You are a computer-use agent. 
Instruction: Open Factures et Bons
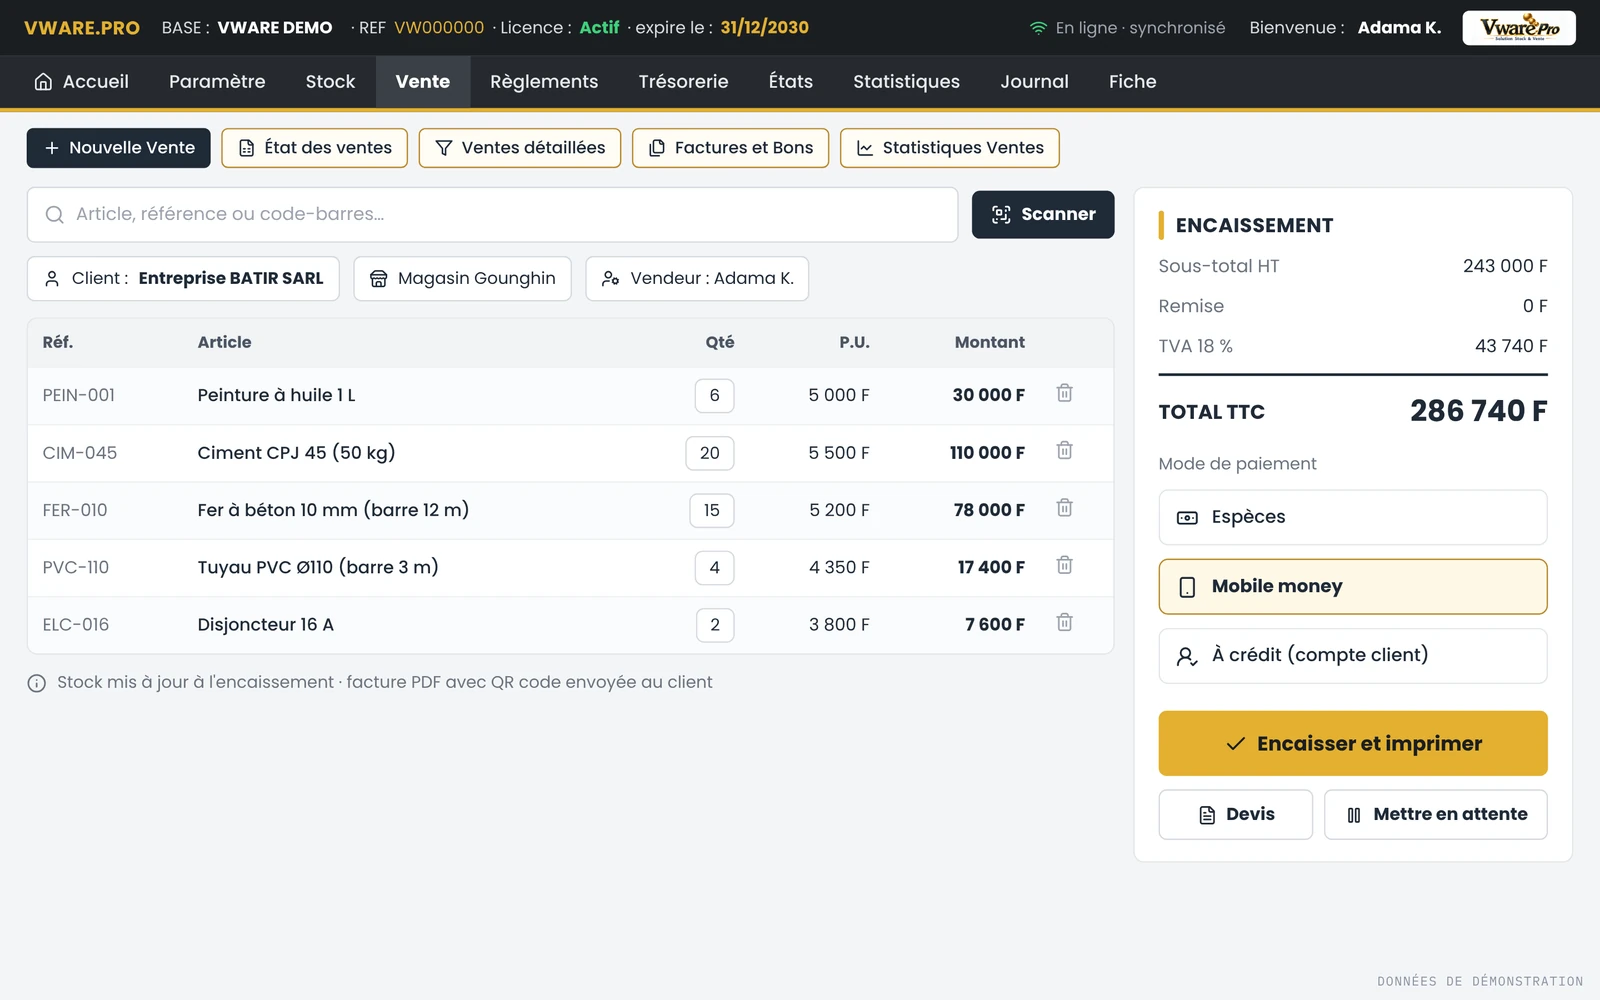pyautogui.click(x=730, y=148)
